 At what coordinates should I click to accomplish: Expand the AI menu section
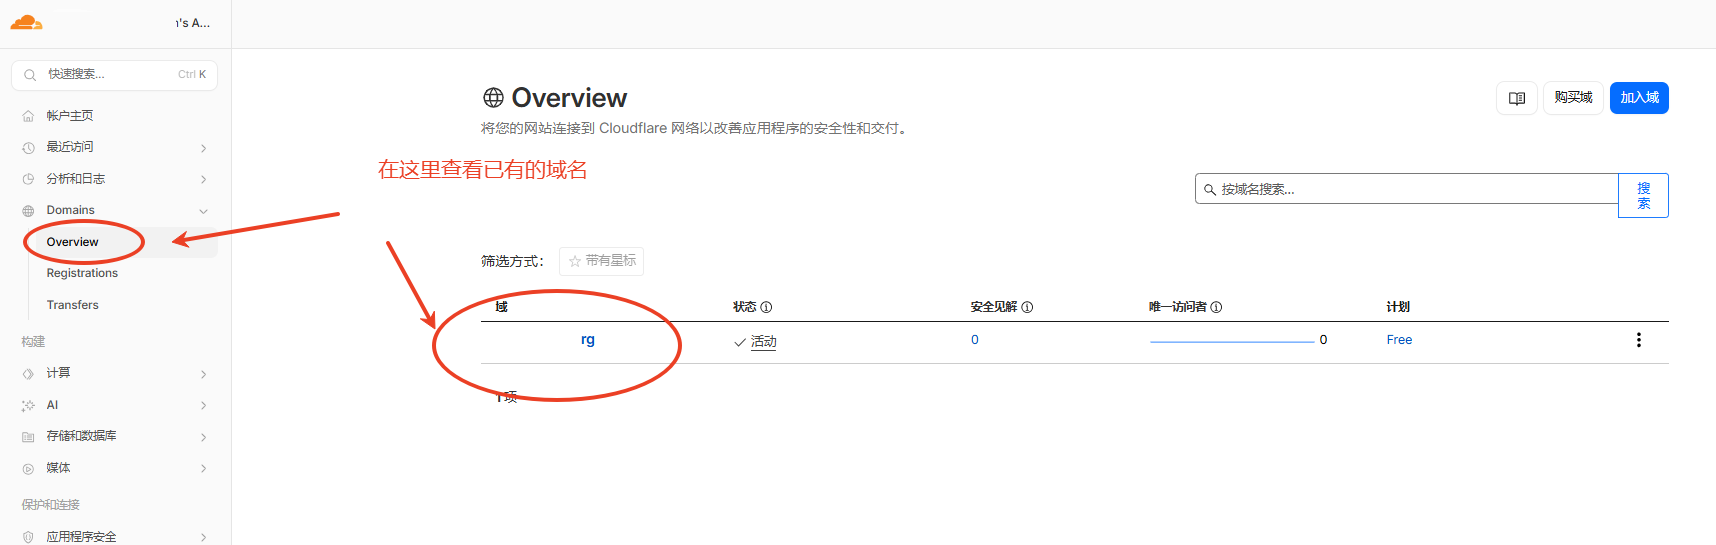203,406
